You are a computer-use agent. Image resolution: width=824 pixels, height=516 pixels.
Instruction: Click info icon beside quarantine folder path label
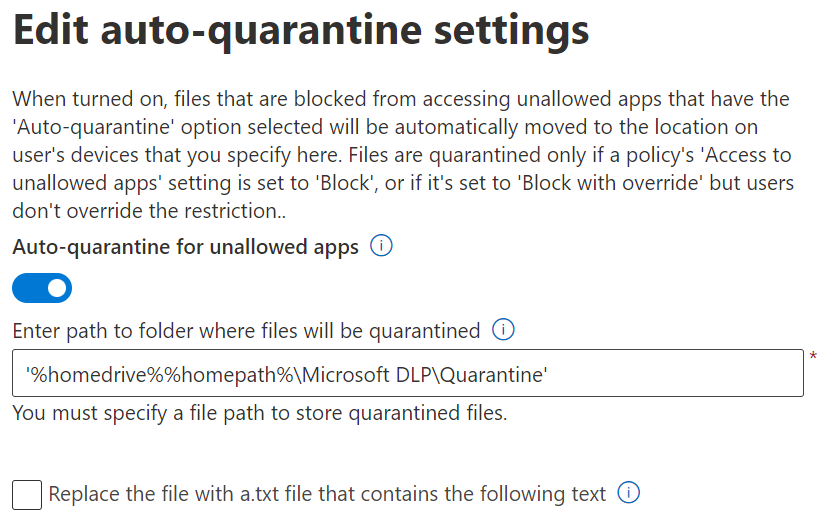503,329
